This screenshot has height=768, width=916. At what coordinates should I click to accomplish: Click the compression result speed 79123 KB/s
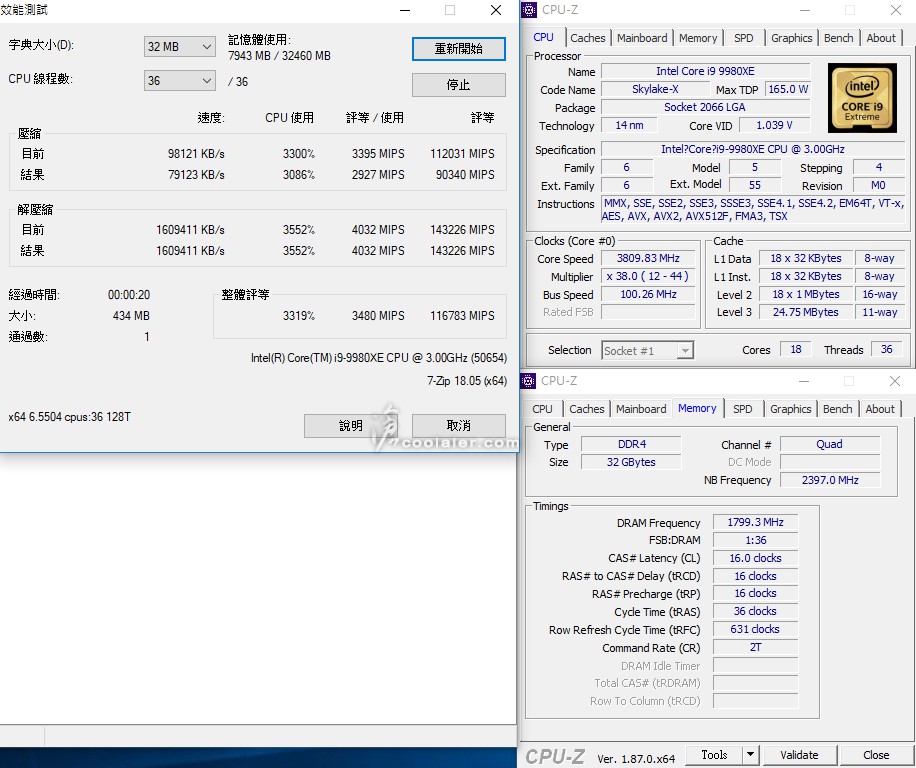196,175
